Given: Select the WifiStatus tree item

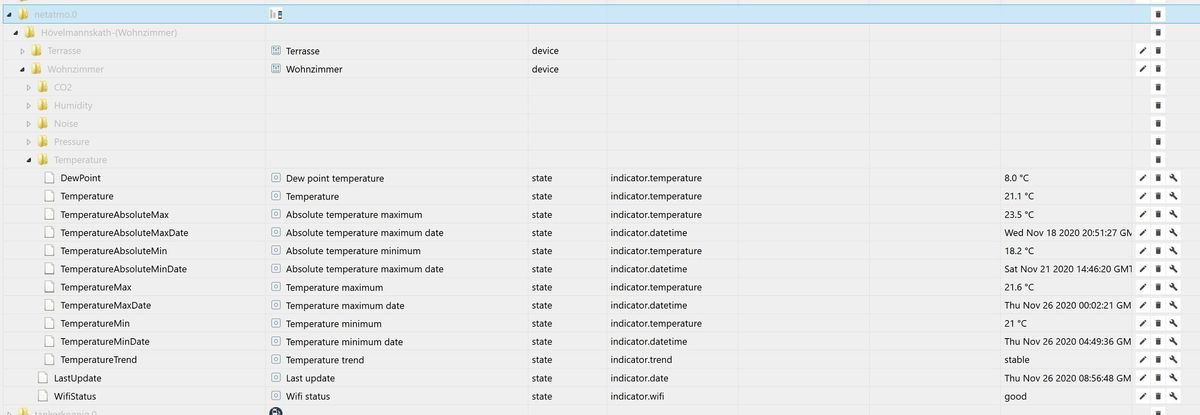Looking at the screenshot, I should [75, 396].
